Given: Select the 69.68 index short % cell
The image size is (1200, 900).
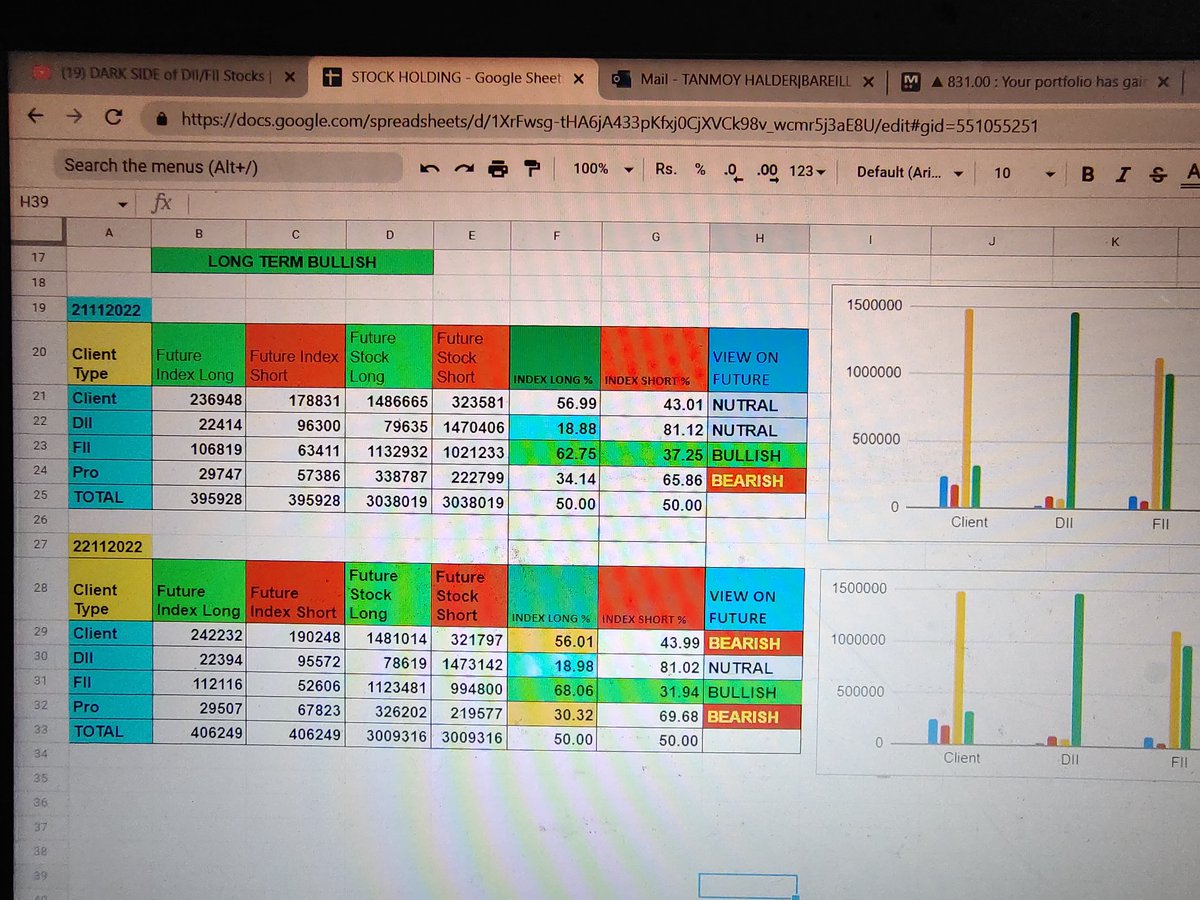Looking at the screenshot, I should (x=653, y=717).
